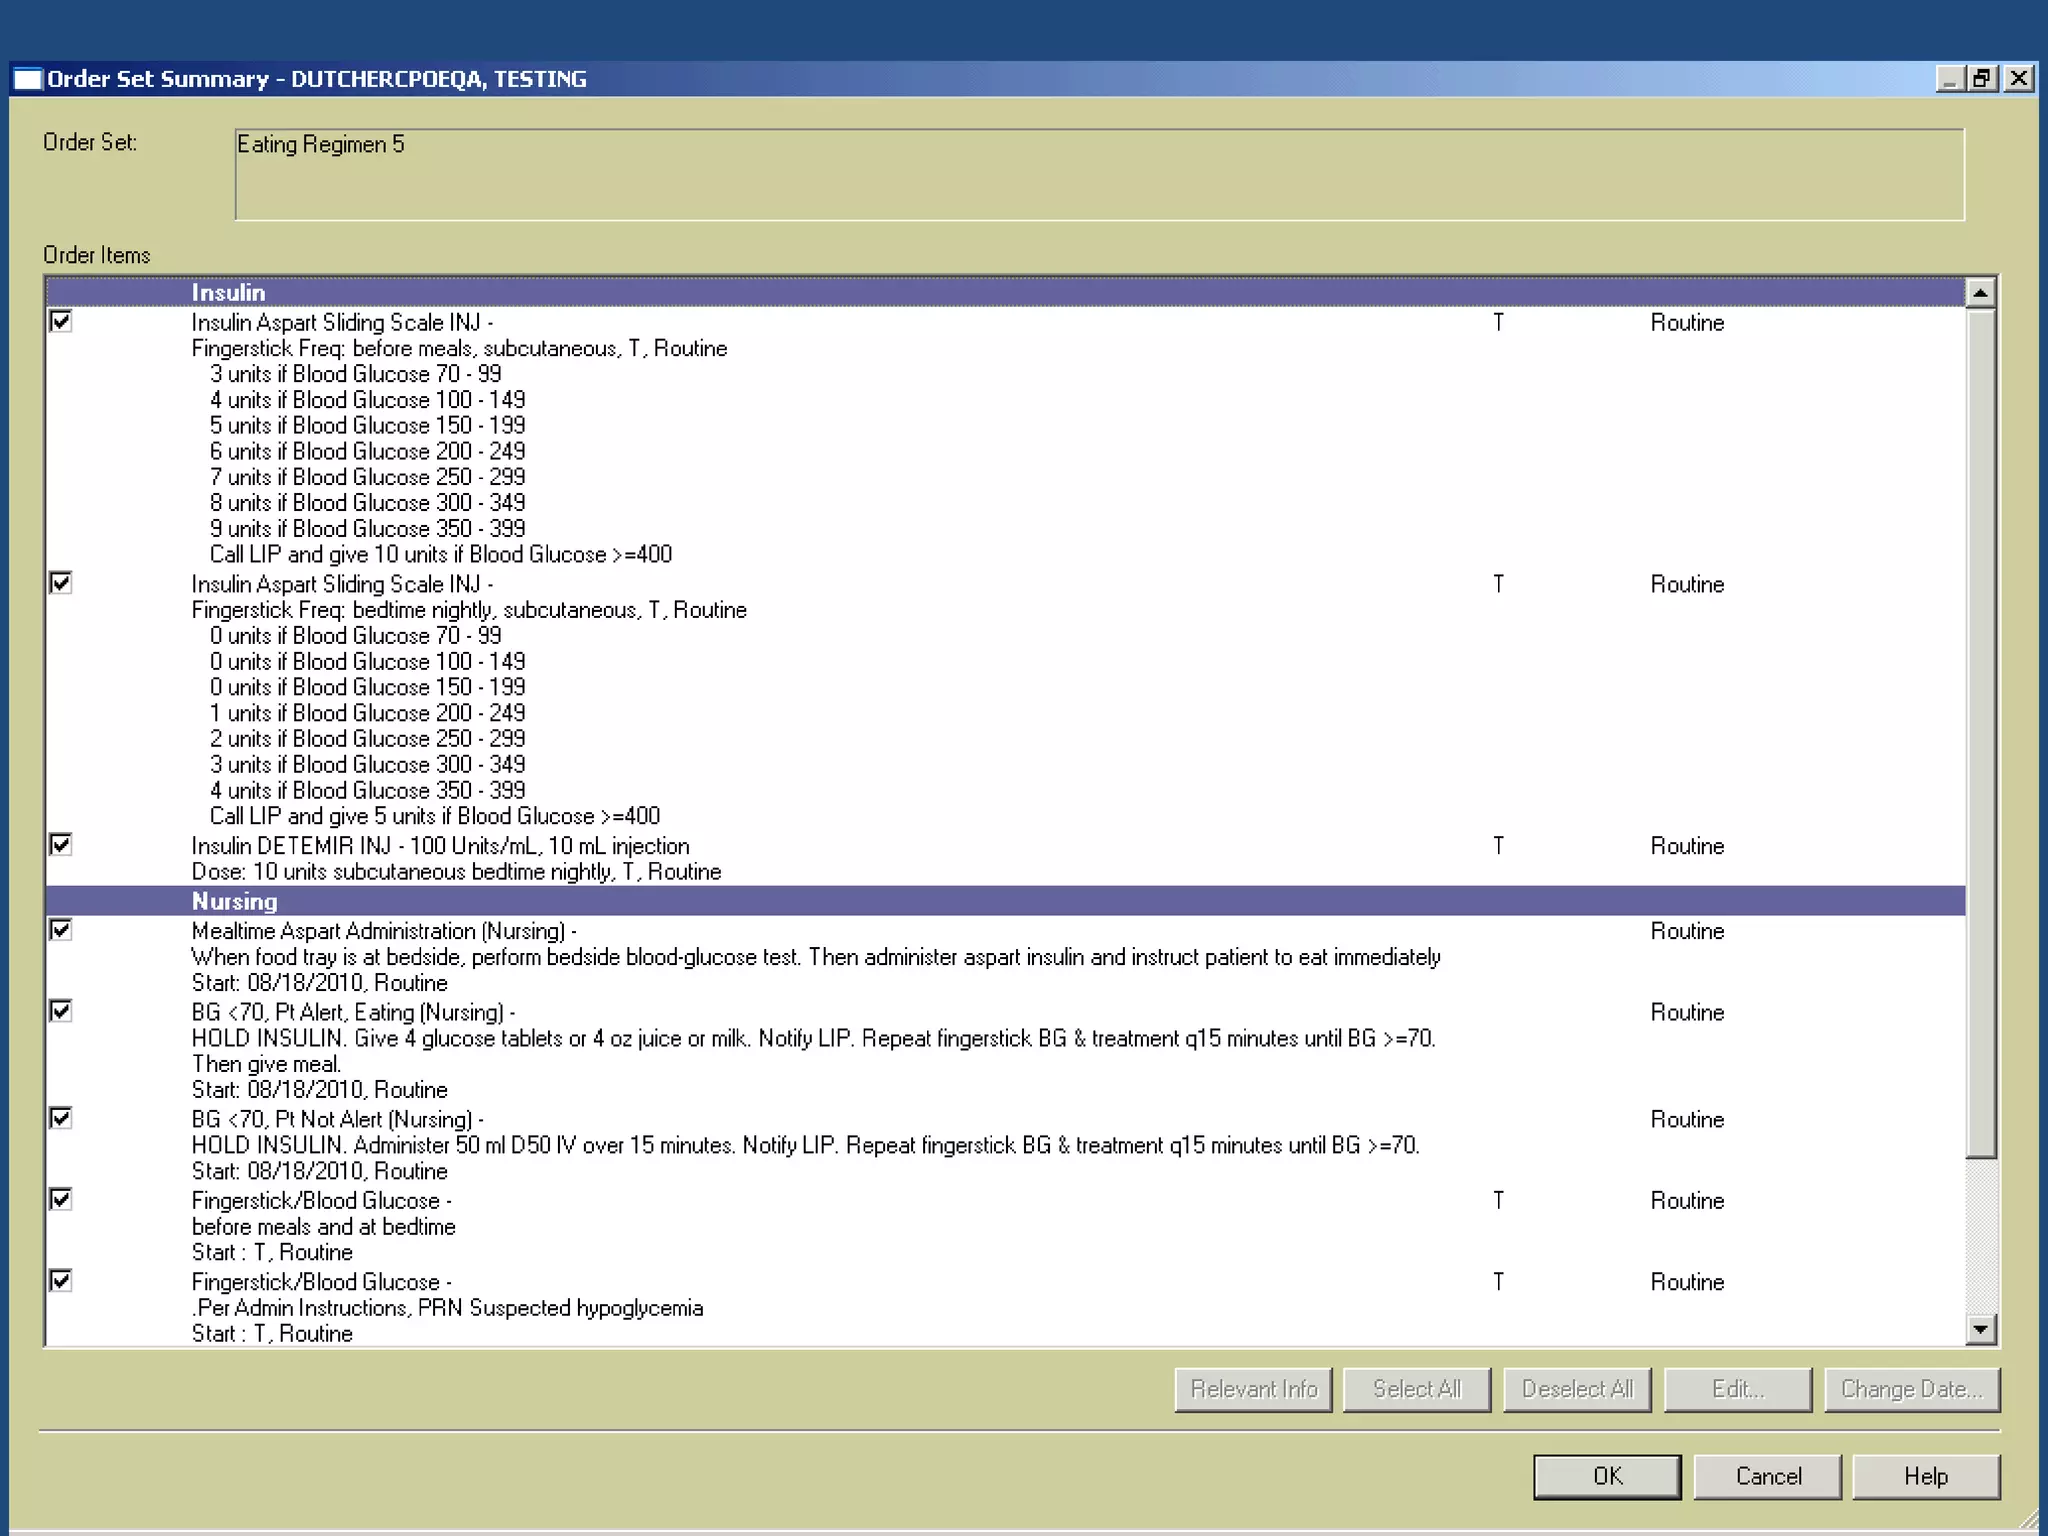
Task: Click the Change Date... button
Action: coord(1912,1390)
